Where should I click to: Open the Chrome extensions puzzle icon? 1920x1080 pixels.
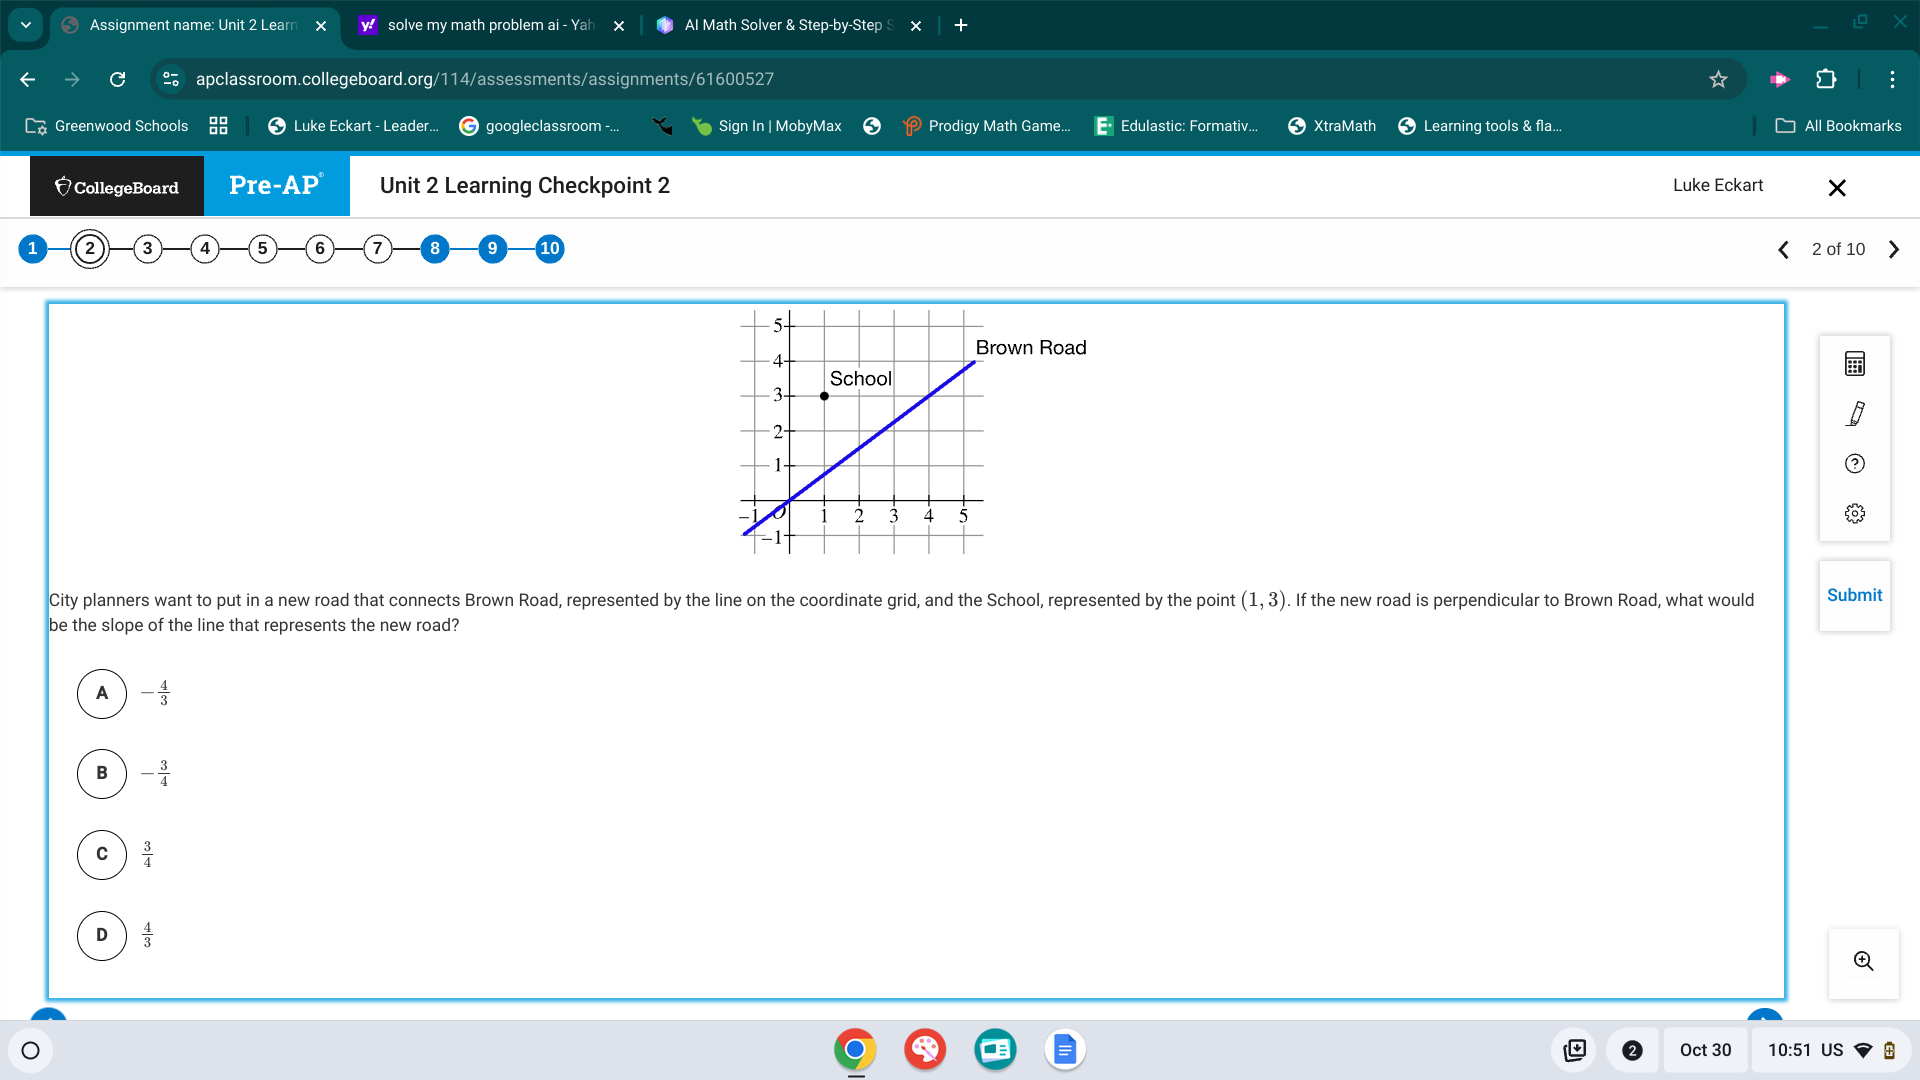1826,79
